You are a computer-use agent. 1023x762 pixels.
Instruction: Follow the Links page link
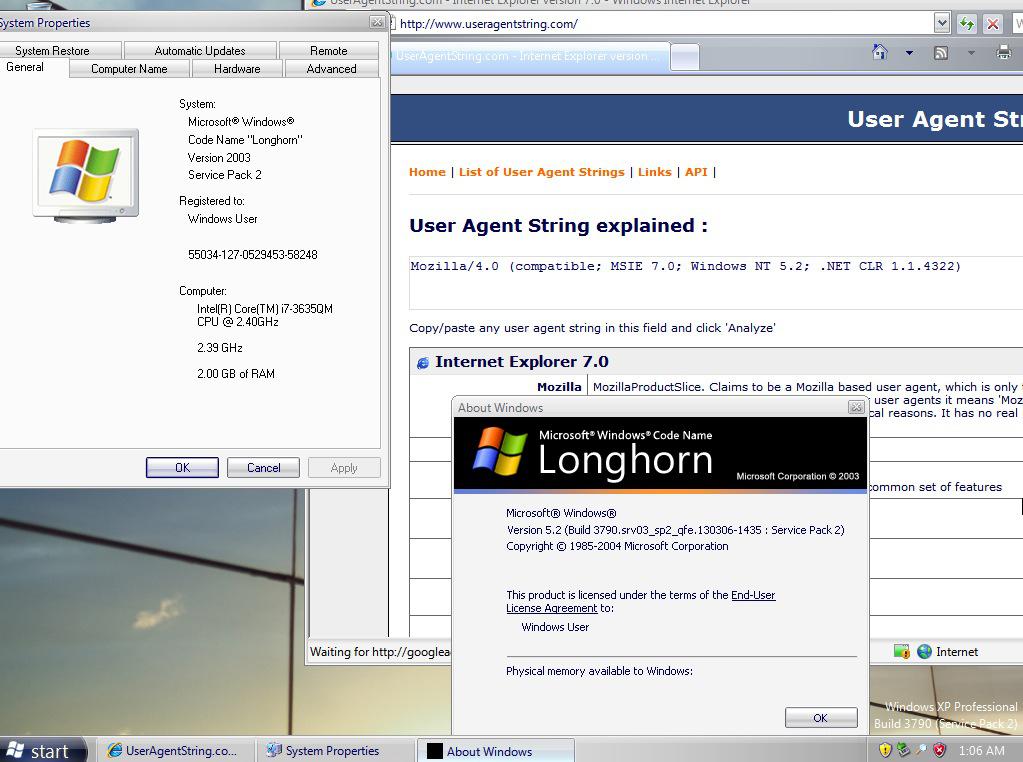tap(654, 172)
